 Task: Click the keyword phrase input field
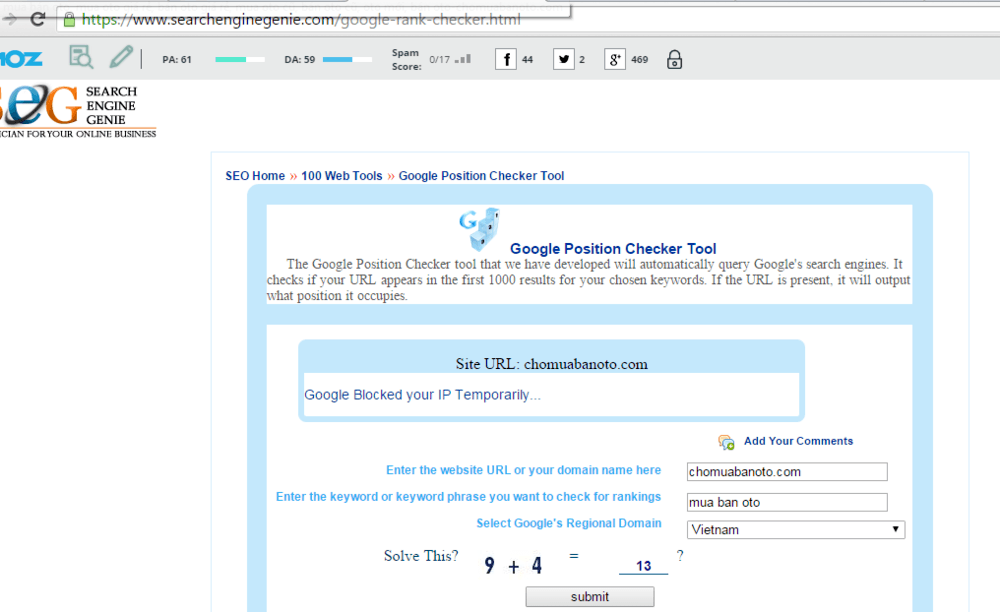point(787,502)
